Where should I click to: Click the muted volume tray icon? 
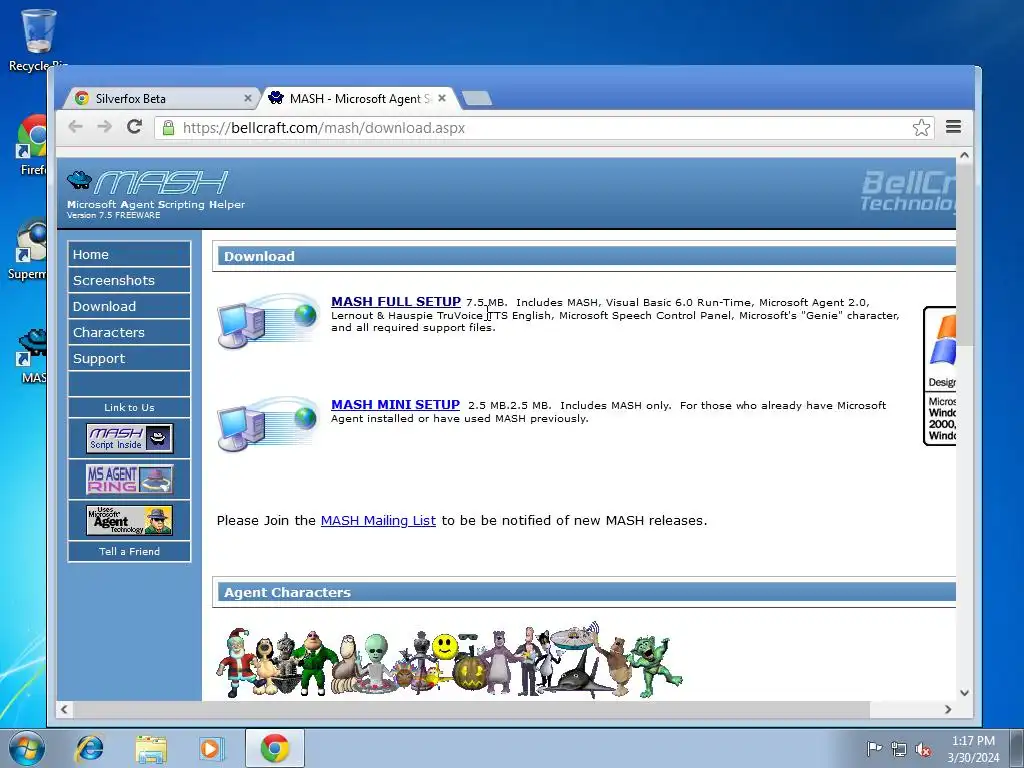923,749
